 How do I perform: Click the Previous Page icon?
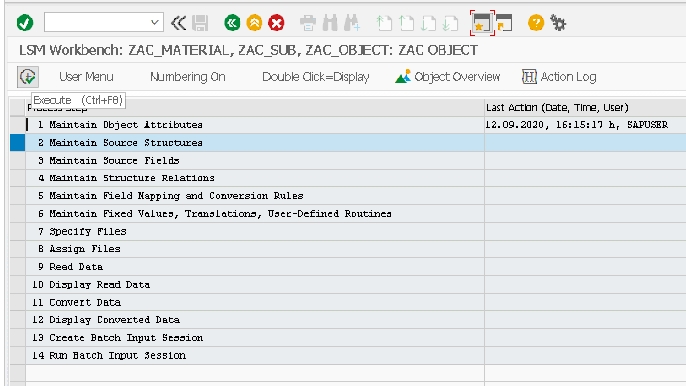406,23
